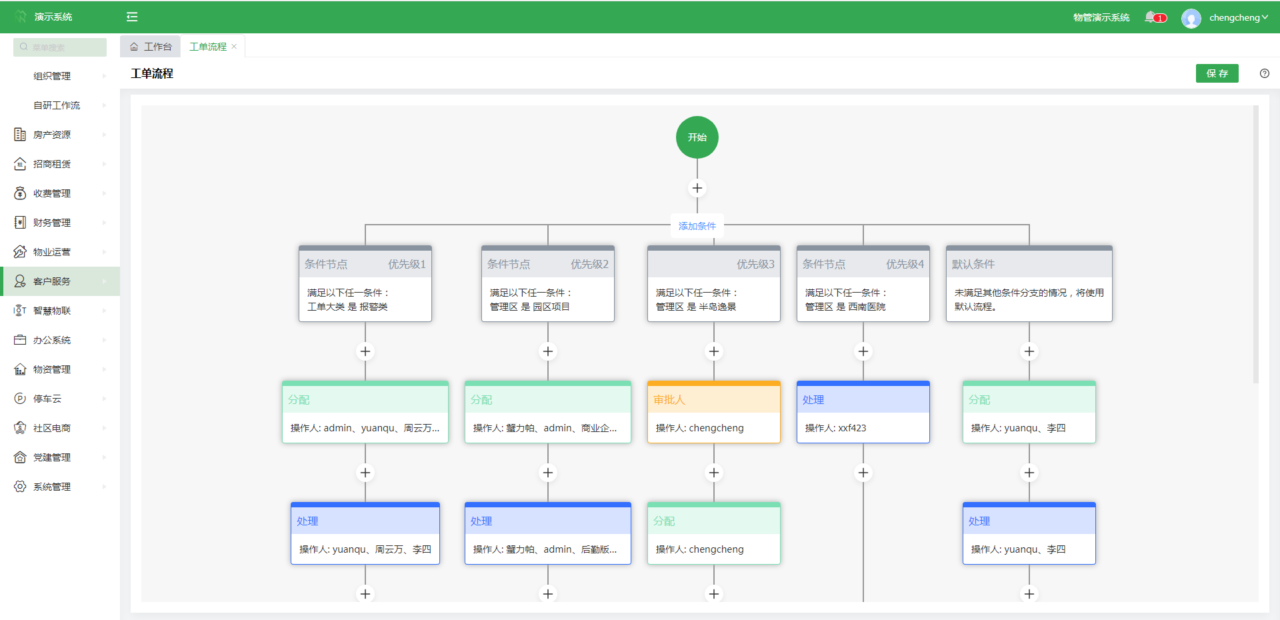1280x620 pixels.
Task: Click the plus below the 分配 蟹力帕 node
Action: (548, 473)
